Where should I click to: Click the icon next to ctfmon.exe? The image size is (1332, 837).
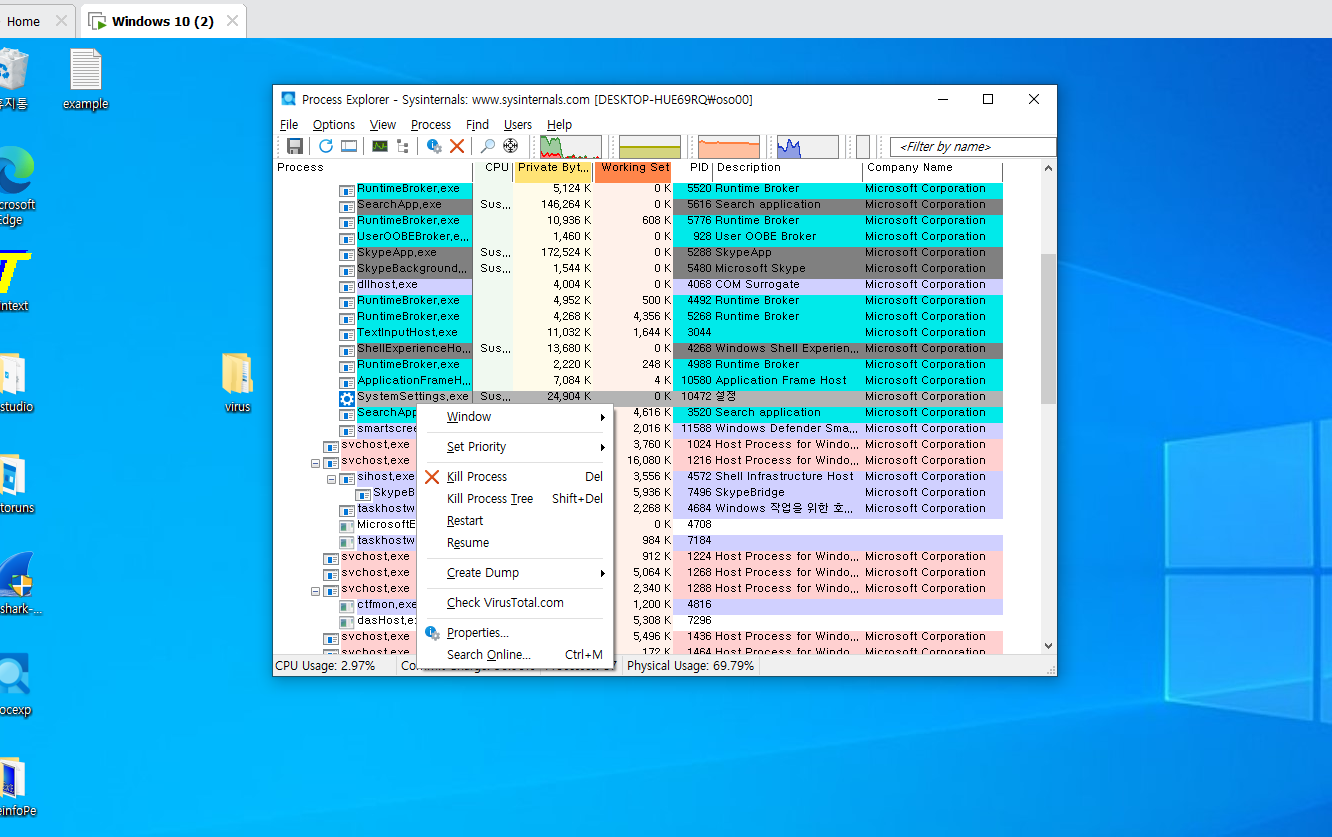(347, 605)
